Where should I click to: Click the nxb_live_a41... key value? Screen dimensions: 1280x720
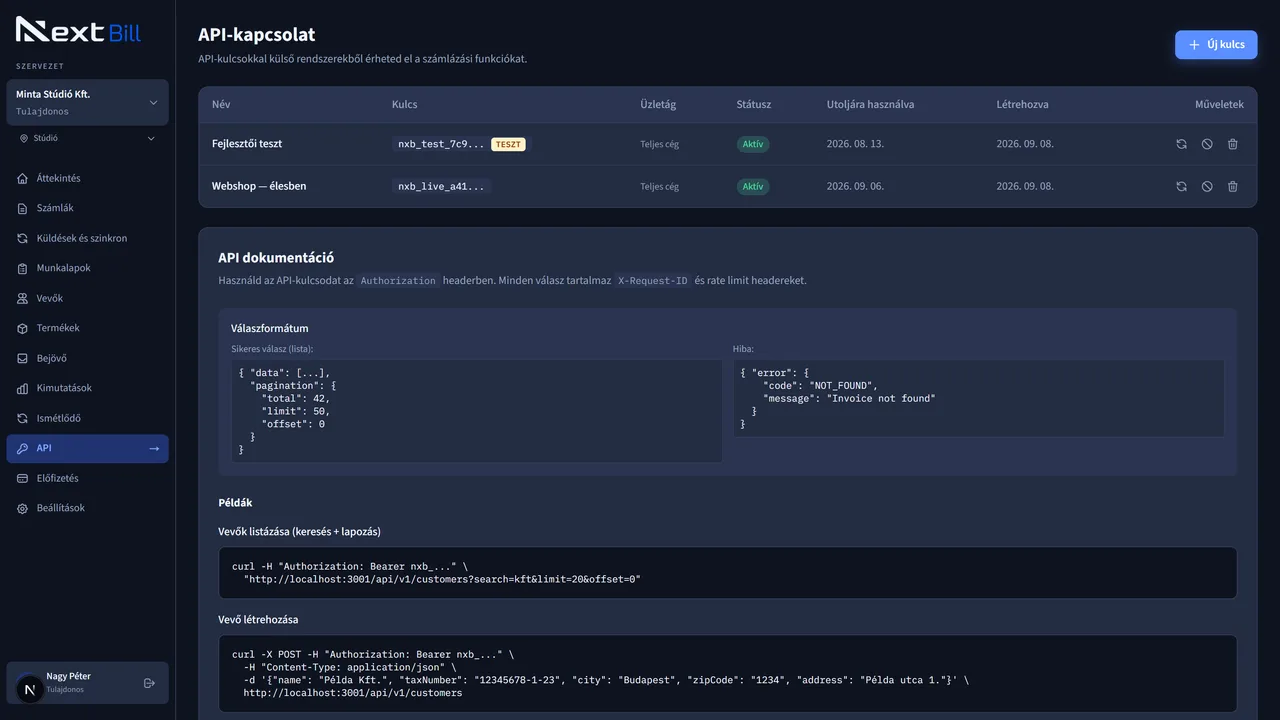pos(441,186)
